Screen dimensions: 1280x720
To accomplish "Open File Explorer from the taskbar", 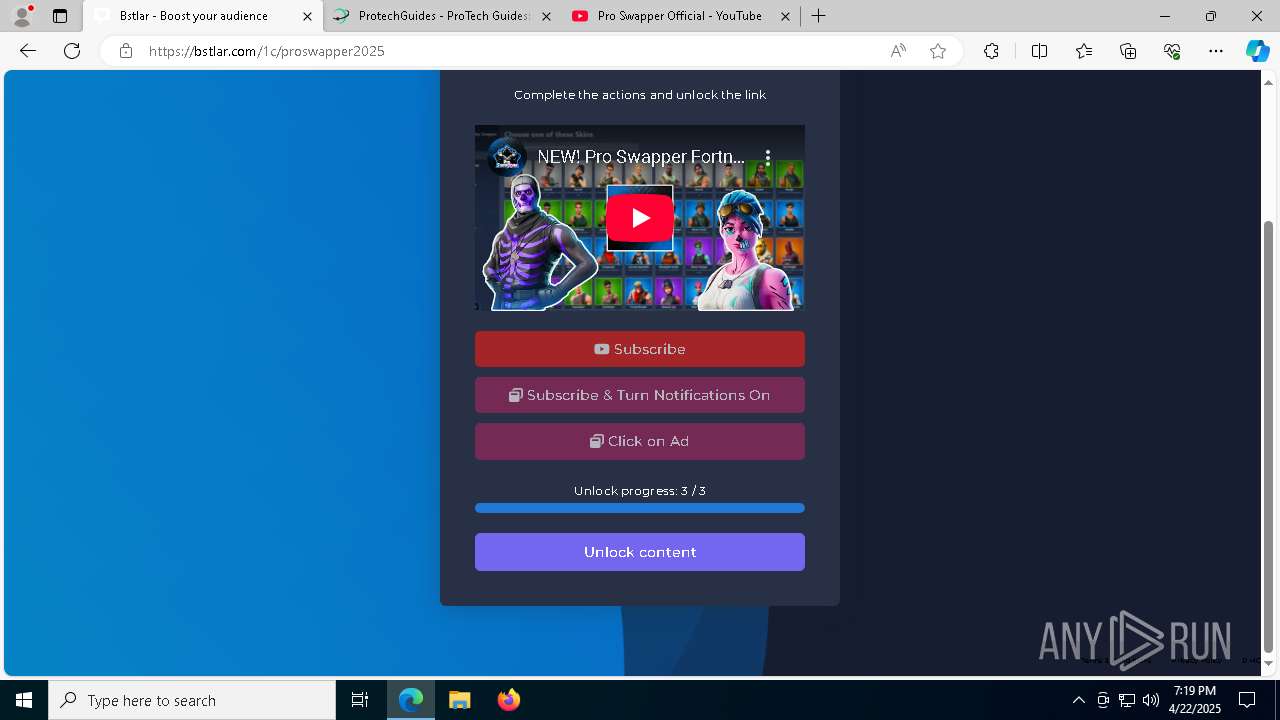I will pyautogui.click(x=459, y=700).
